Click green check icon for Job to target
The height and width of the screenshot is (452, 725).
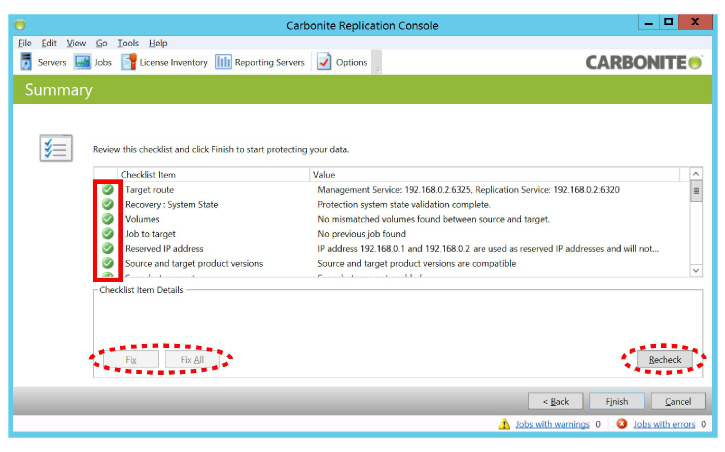coord(108,234)
